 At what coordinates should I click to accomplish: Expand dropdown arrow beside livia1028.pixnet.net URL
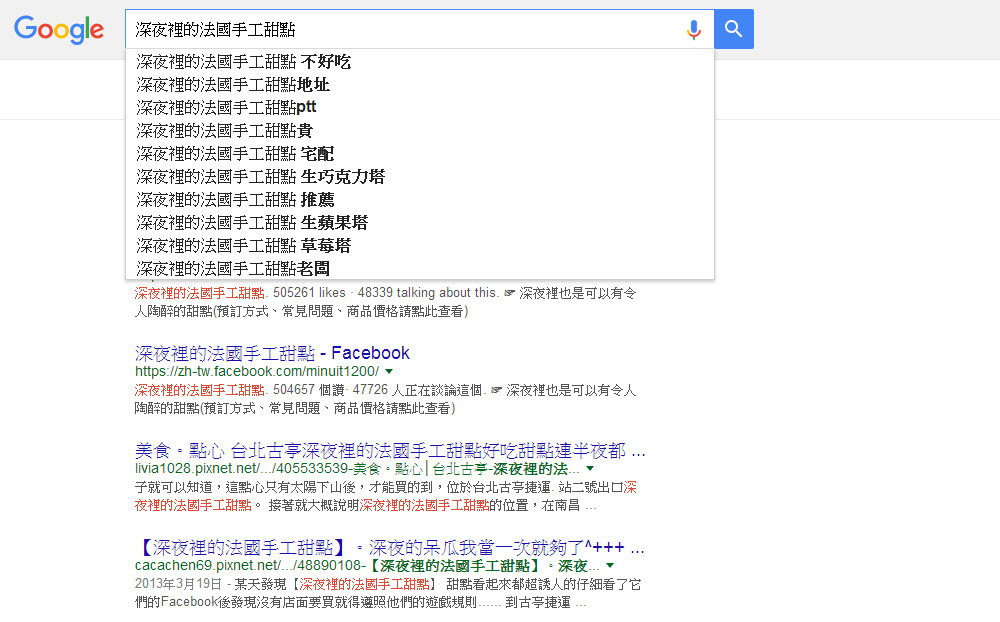590,468
